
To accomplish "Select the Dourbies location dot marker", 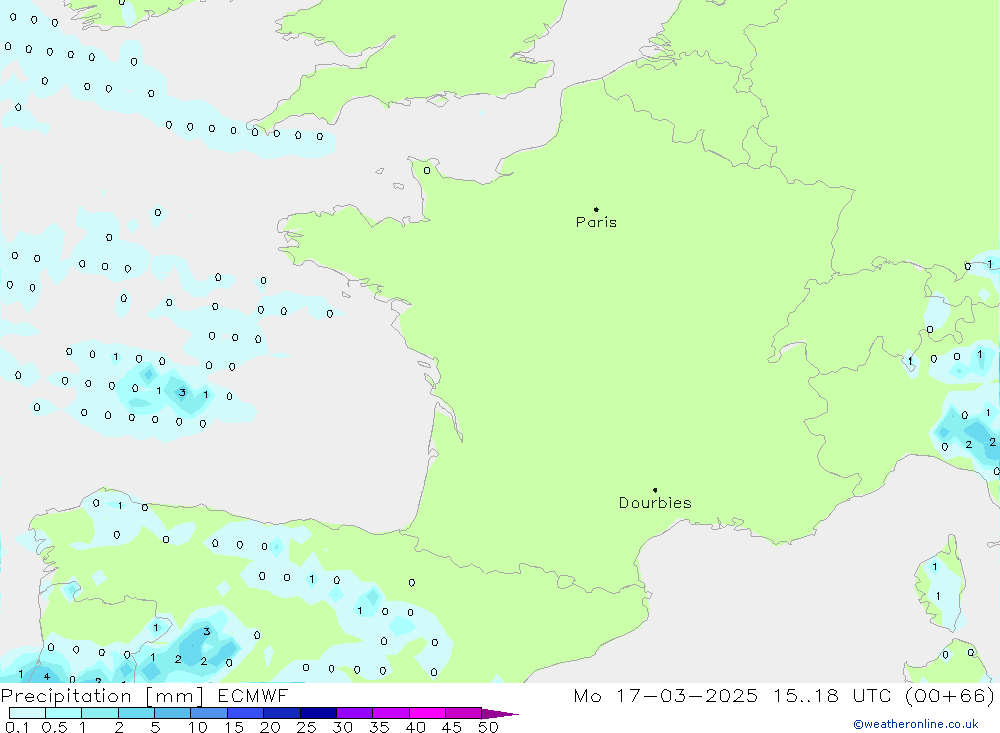I will [x=655, y=490].
